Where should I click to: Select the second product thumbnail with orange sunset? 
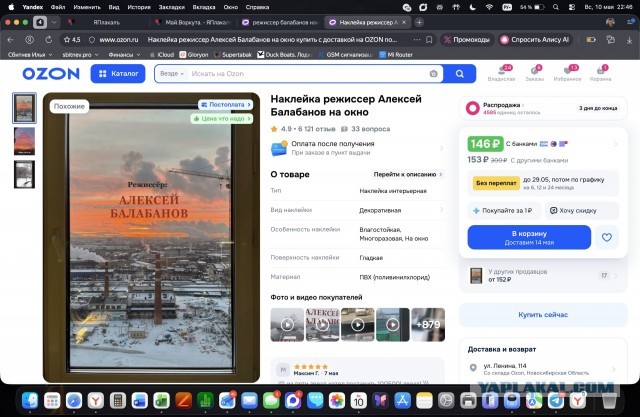pos(24,141)
